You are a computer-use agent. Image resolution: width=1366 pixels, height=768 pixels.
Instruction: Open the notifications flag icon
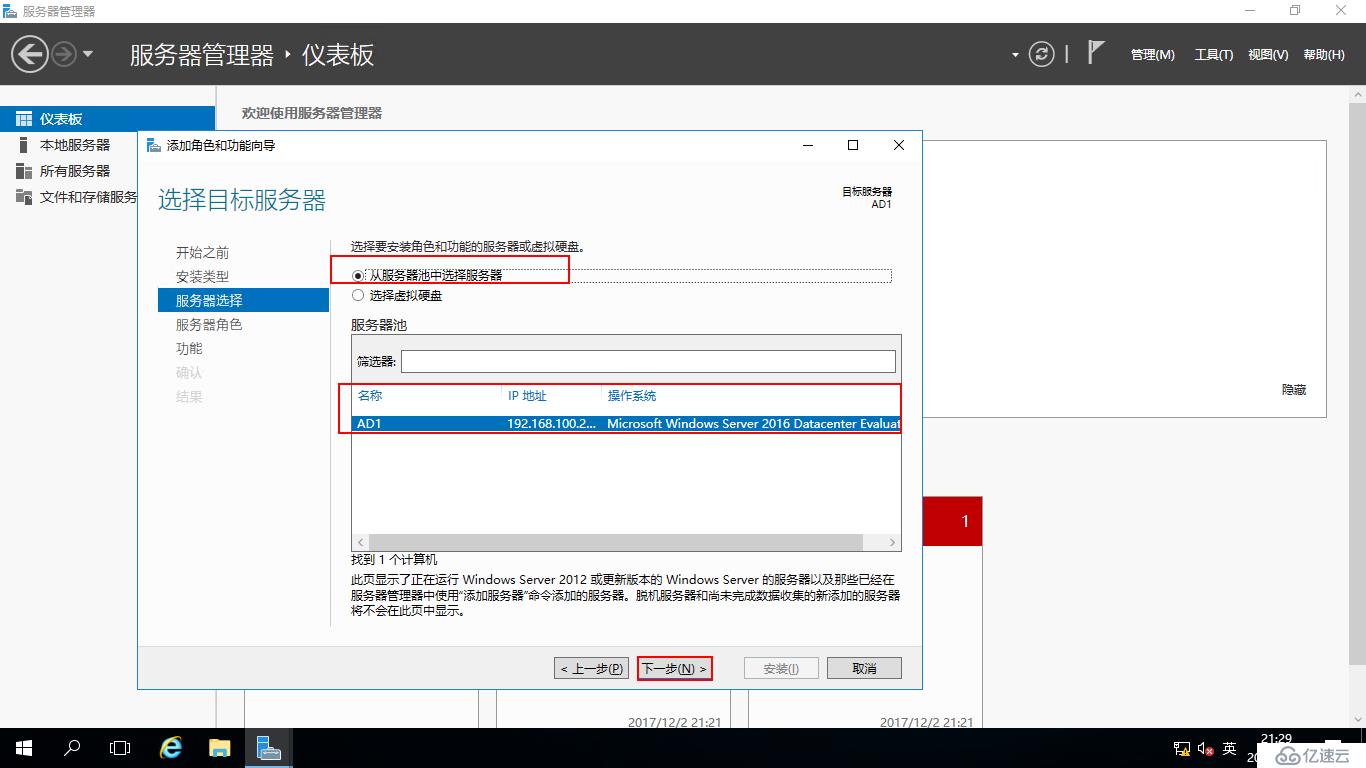tap(1096, 53)
